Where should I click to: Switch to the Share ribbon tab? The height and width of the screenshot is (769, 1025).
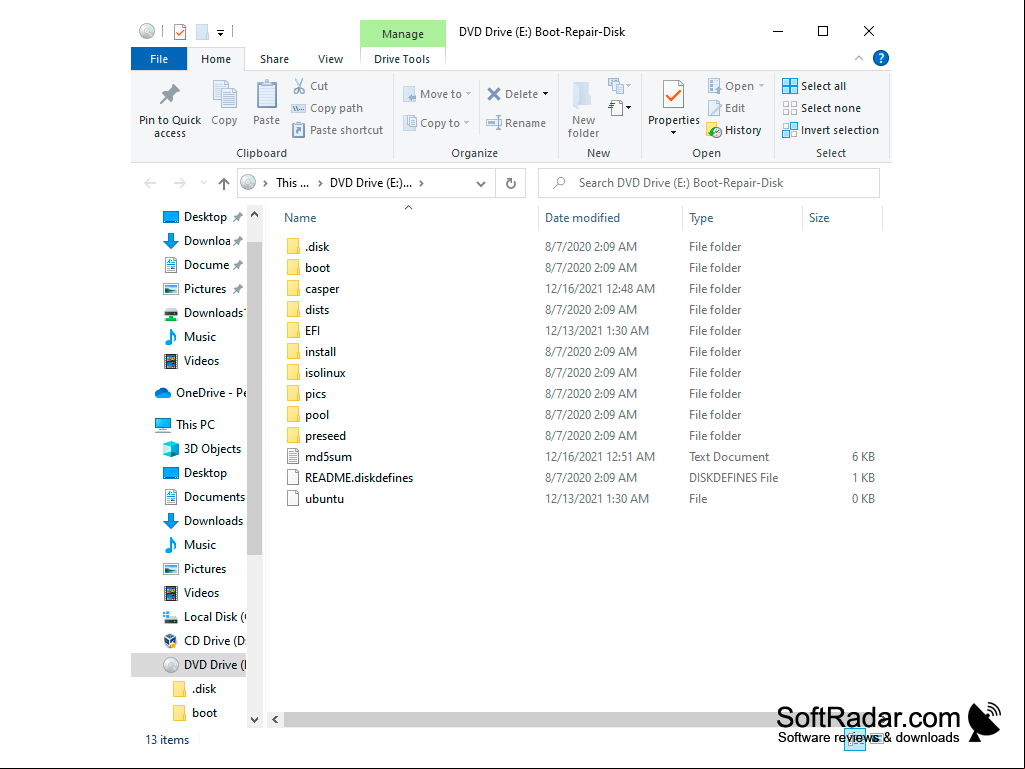[x=275, y=59]
